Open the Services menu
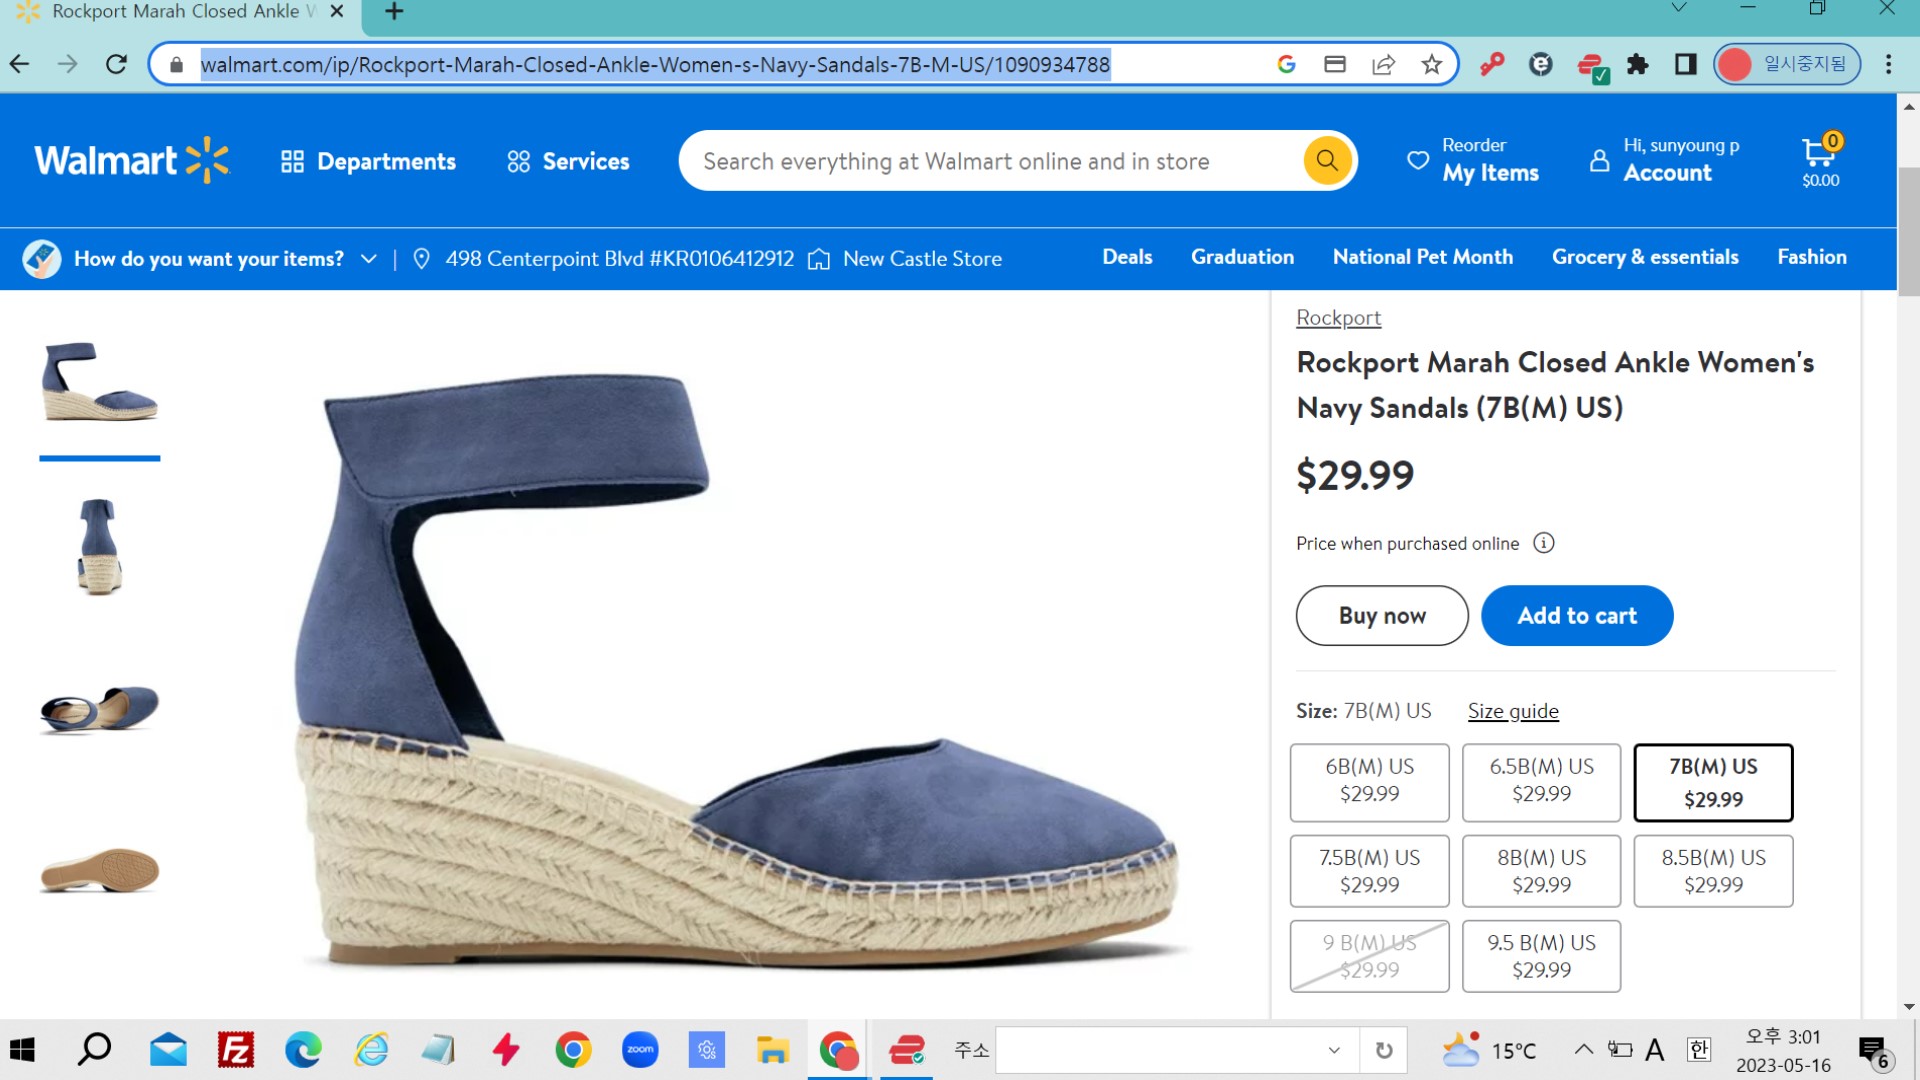The height and width of the screenshot is (1080, 1920). click(x=568, y=161)
